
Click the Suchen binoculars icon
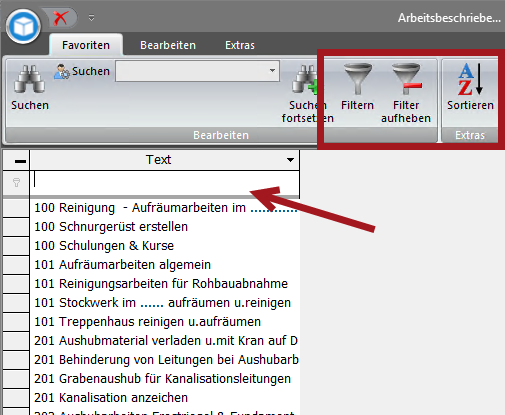(29, 79)
